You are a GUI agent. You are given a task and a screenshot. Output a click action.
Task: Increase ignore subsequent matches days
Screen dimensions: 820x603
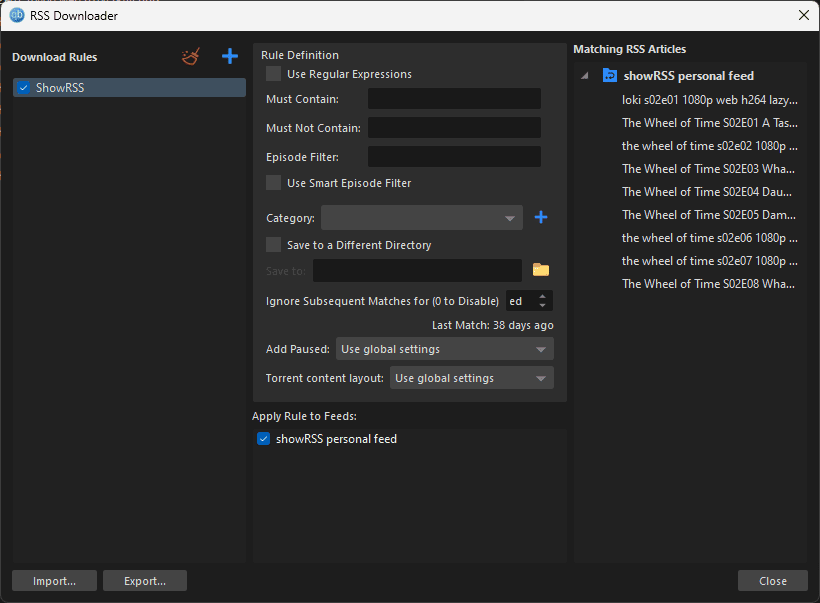(543, 295)
